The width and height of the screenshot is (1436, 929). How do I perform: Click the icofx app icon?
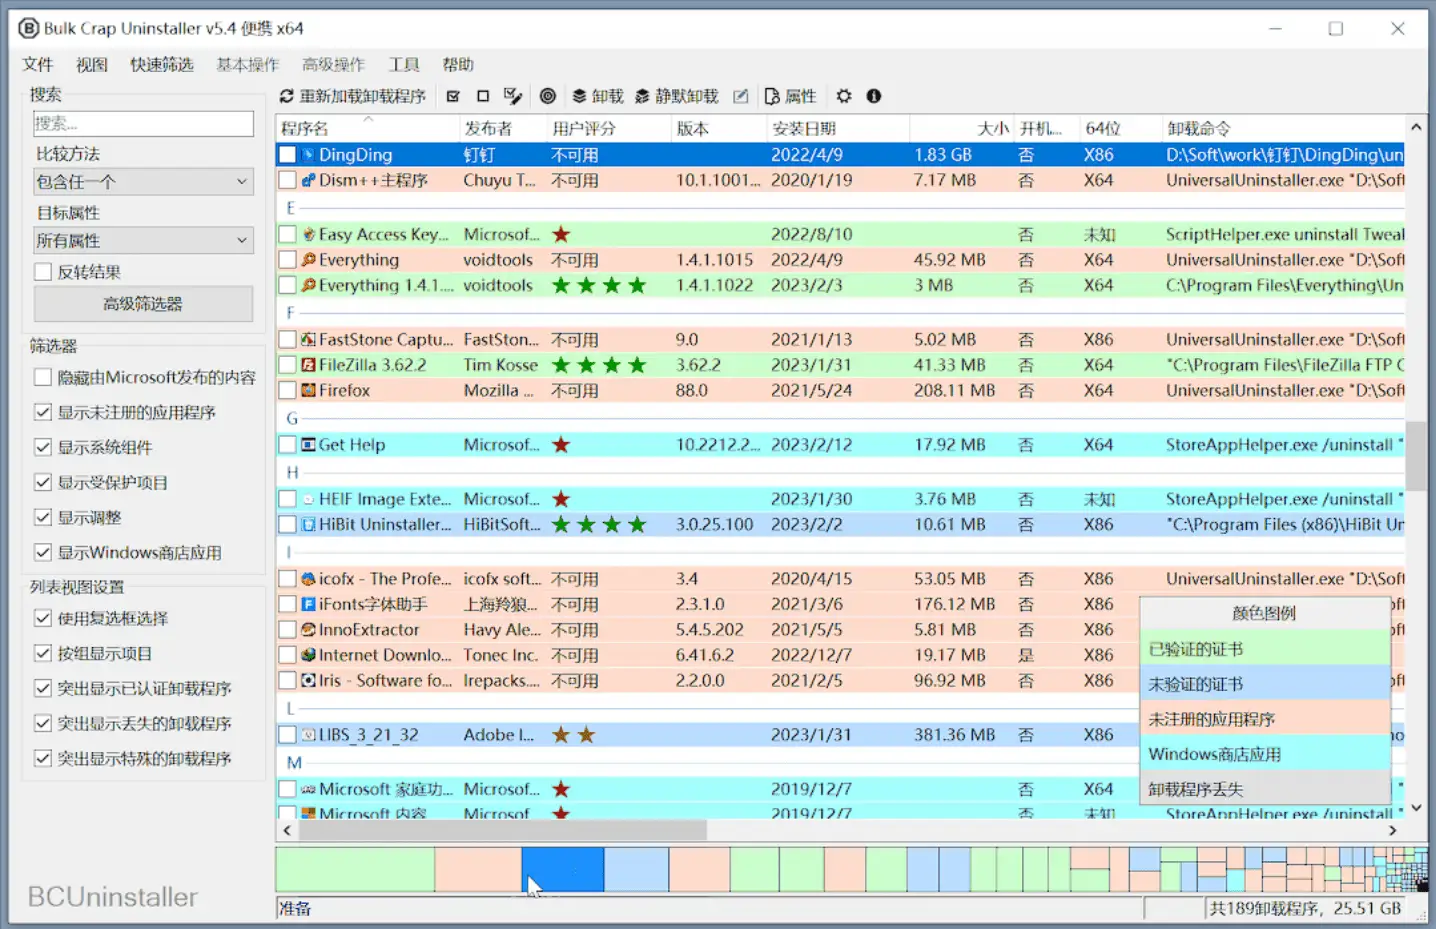309,579
